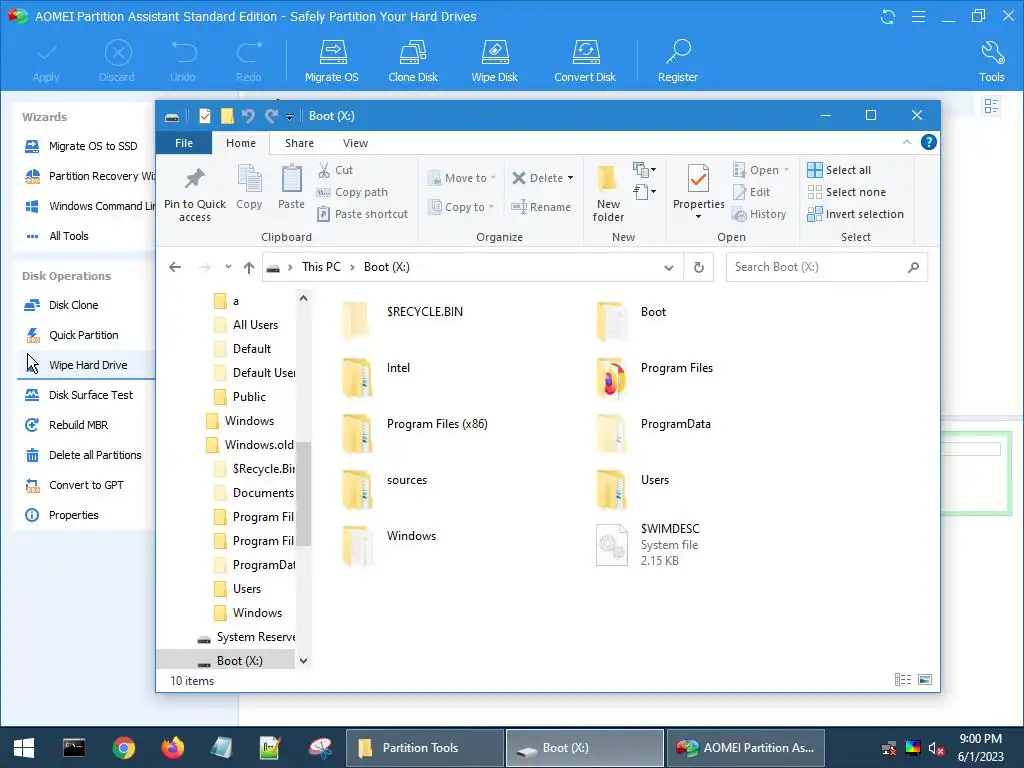Open address bar history dropdown
1024x768 pixels.
pyautogui.click(x=669, y=267)
